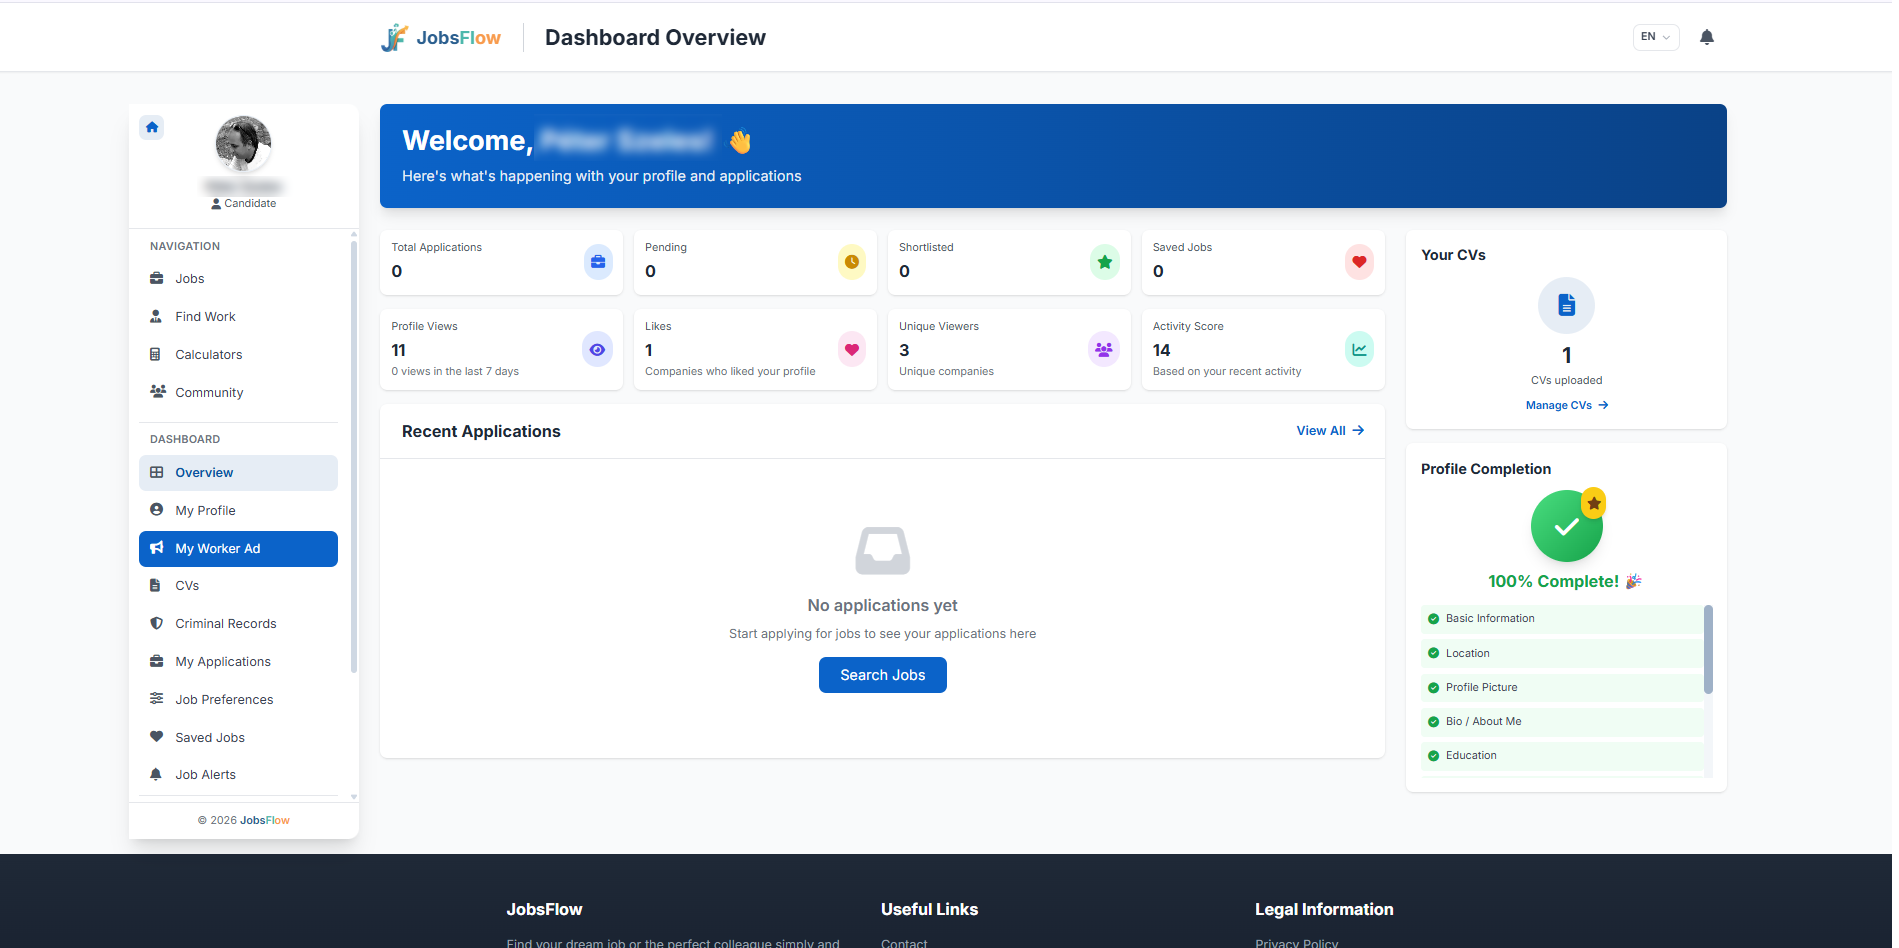Open the Job Preferences section
The height and width of the screenshot is (948, 1899).
(x=224, y=699)
